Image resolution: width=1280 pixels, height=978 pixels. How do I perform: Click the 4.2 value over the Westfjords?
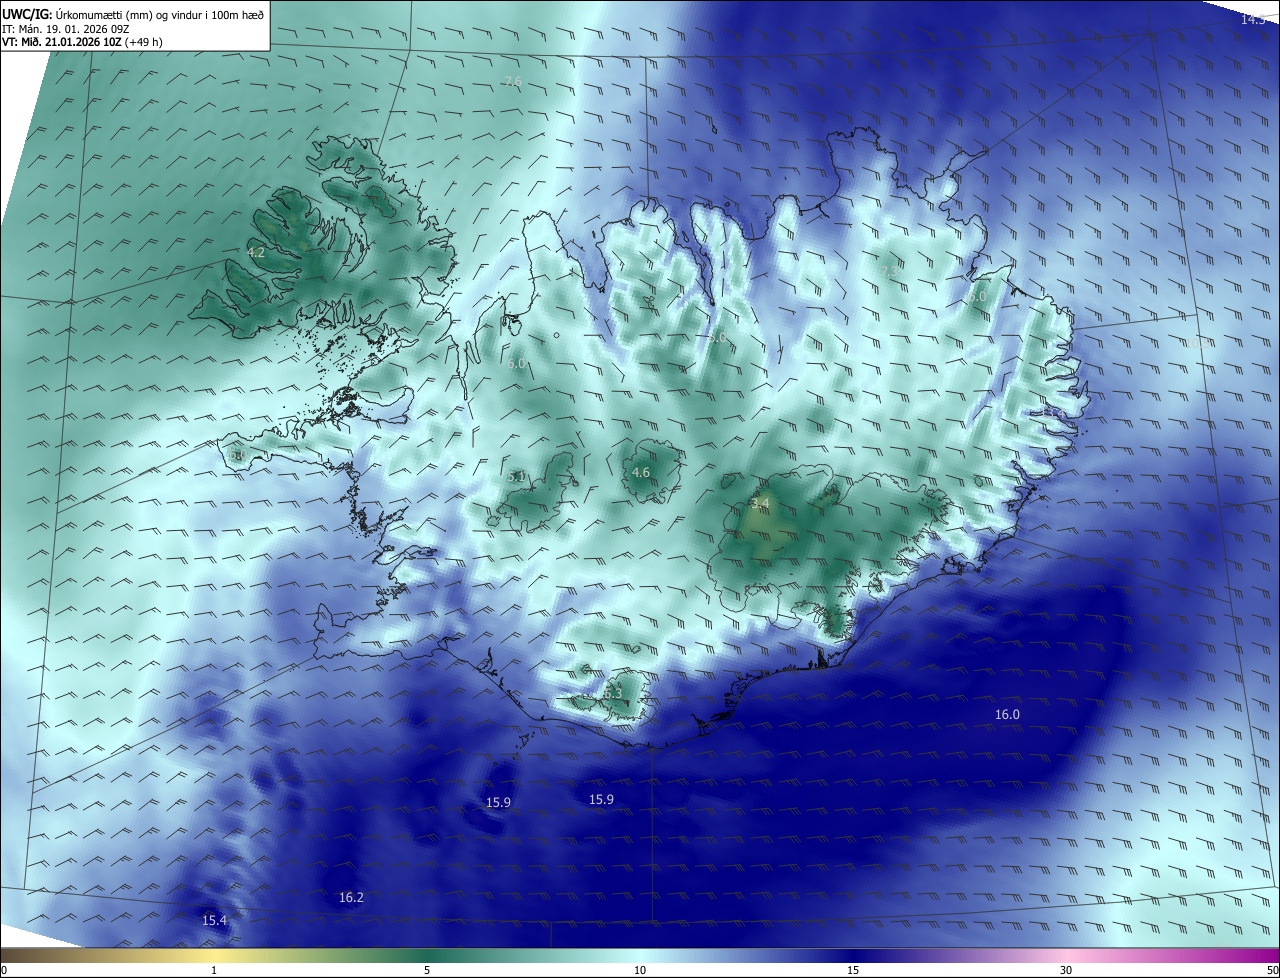point(256,253)
